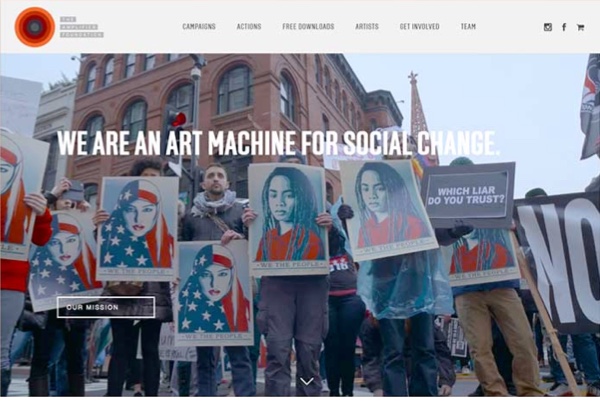Click the orange concentric circle logo

coord(35,27)
